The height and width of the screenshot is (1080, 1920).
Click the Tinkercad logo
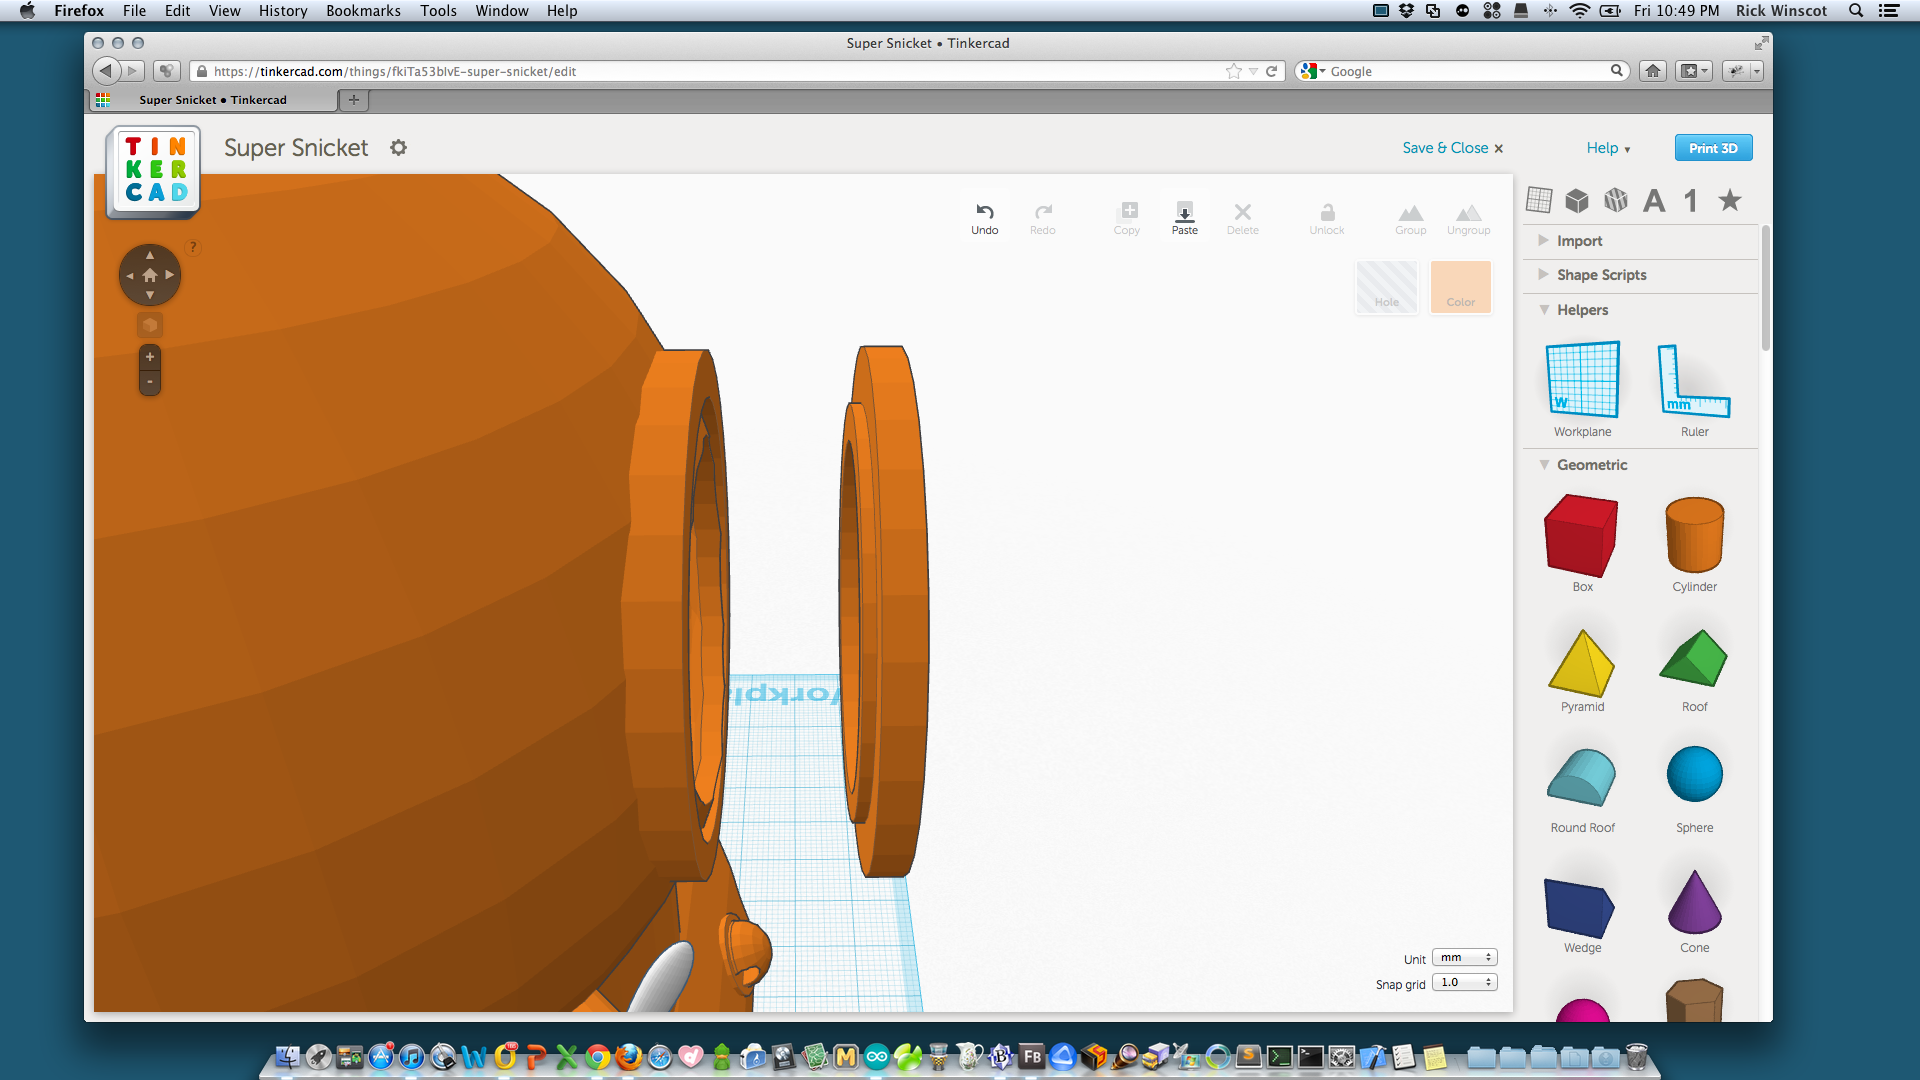(154, 171)
